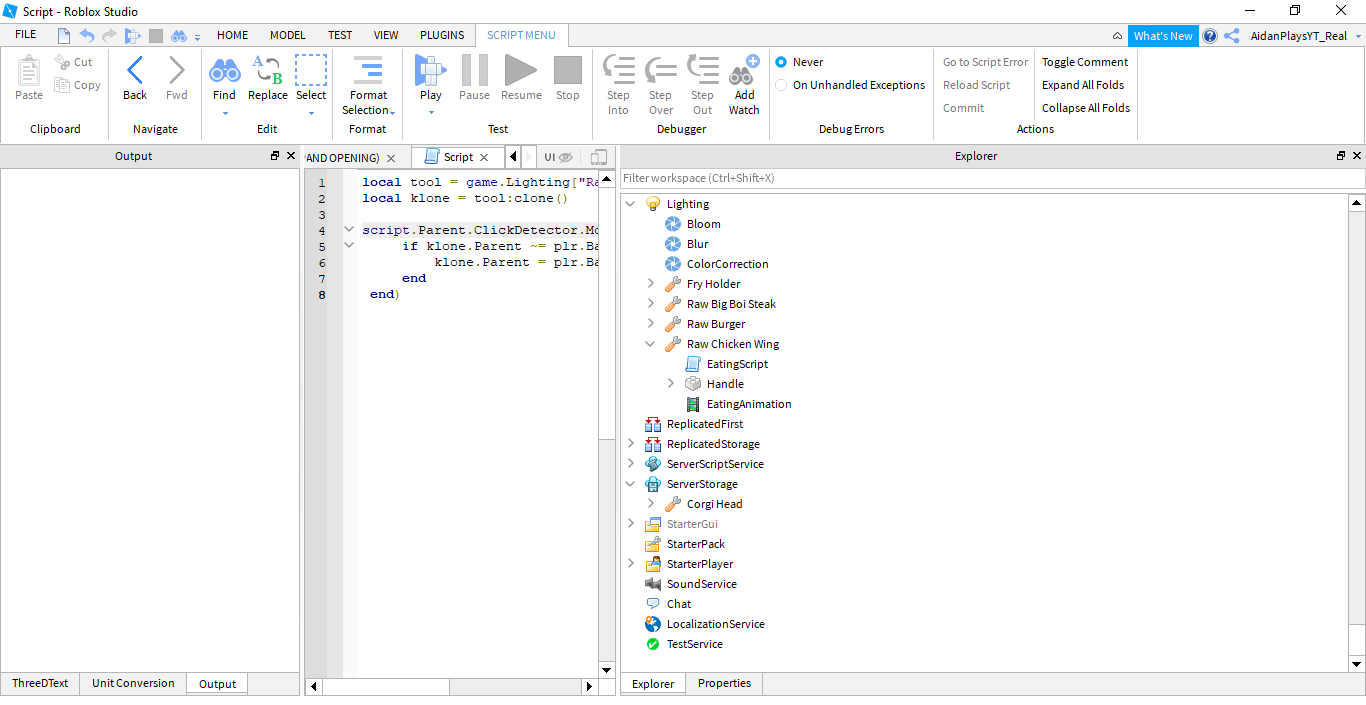Click the Find binoculars icon
Image resolution: width=1366 pixels, height=705 pixels.
click(x=224, y=71)
